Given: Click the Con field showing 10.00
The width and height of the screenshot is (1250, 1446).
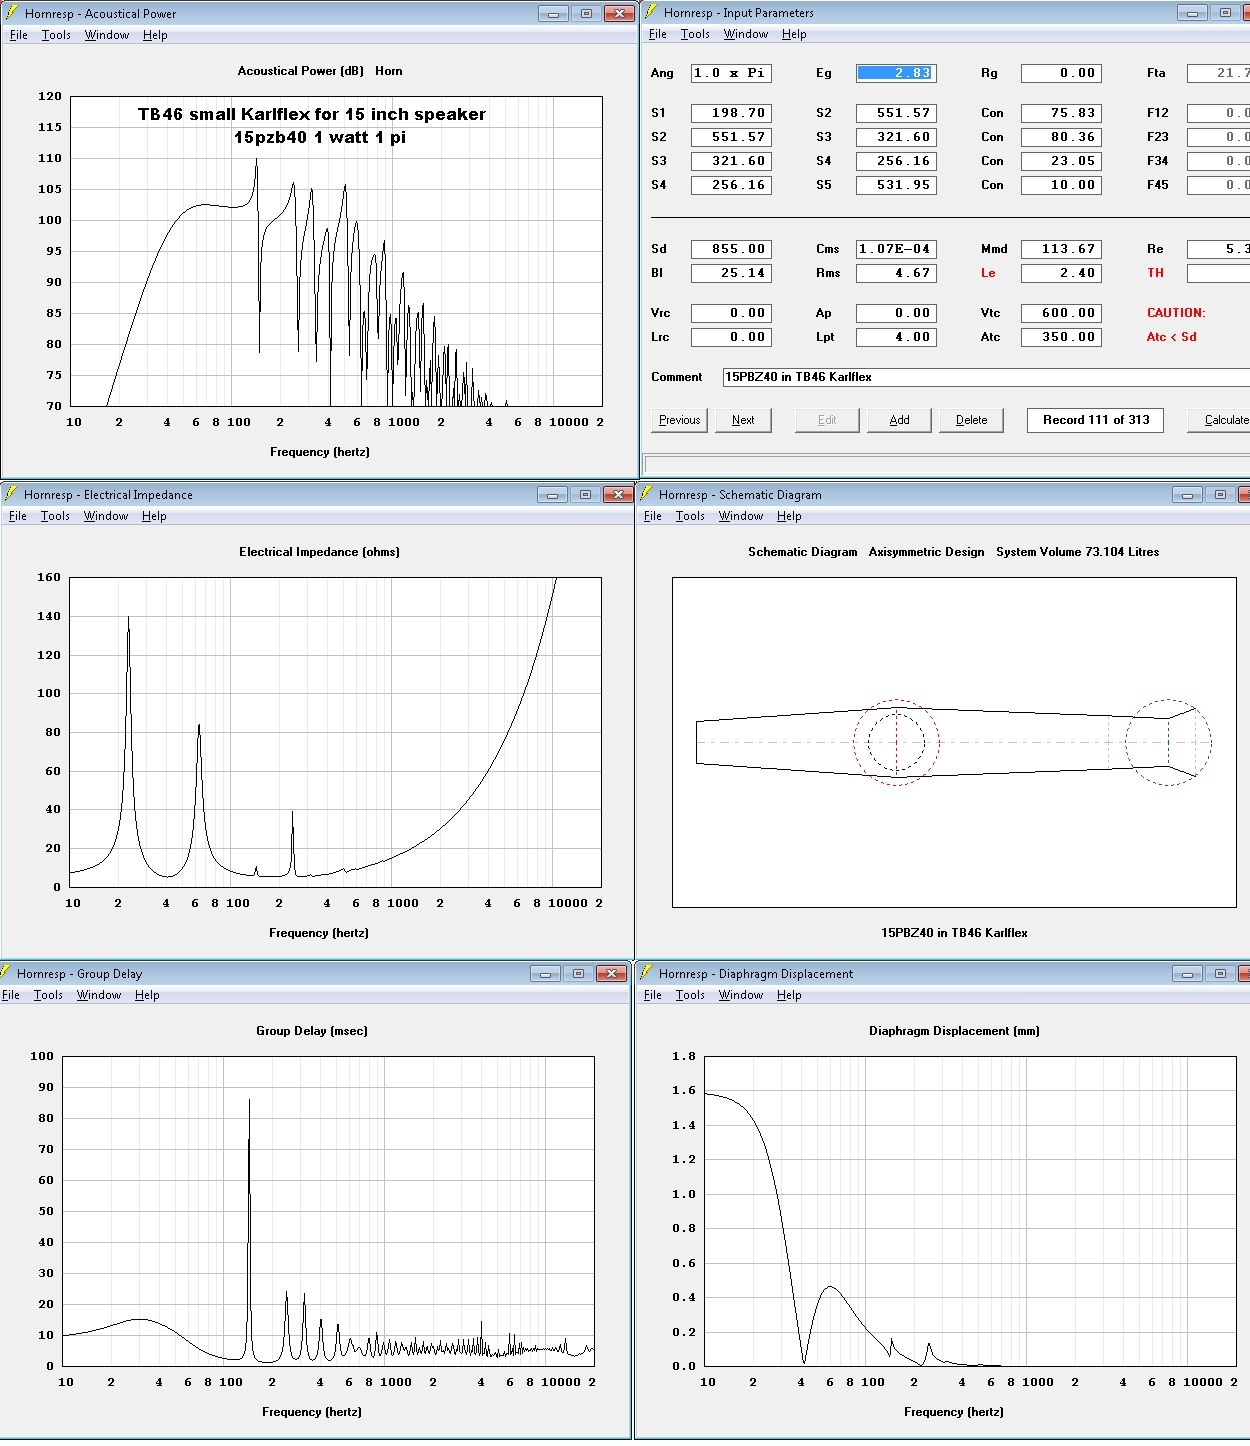Looking at the screenshot, I should [x=1061, y=185].
